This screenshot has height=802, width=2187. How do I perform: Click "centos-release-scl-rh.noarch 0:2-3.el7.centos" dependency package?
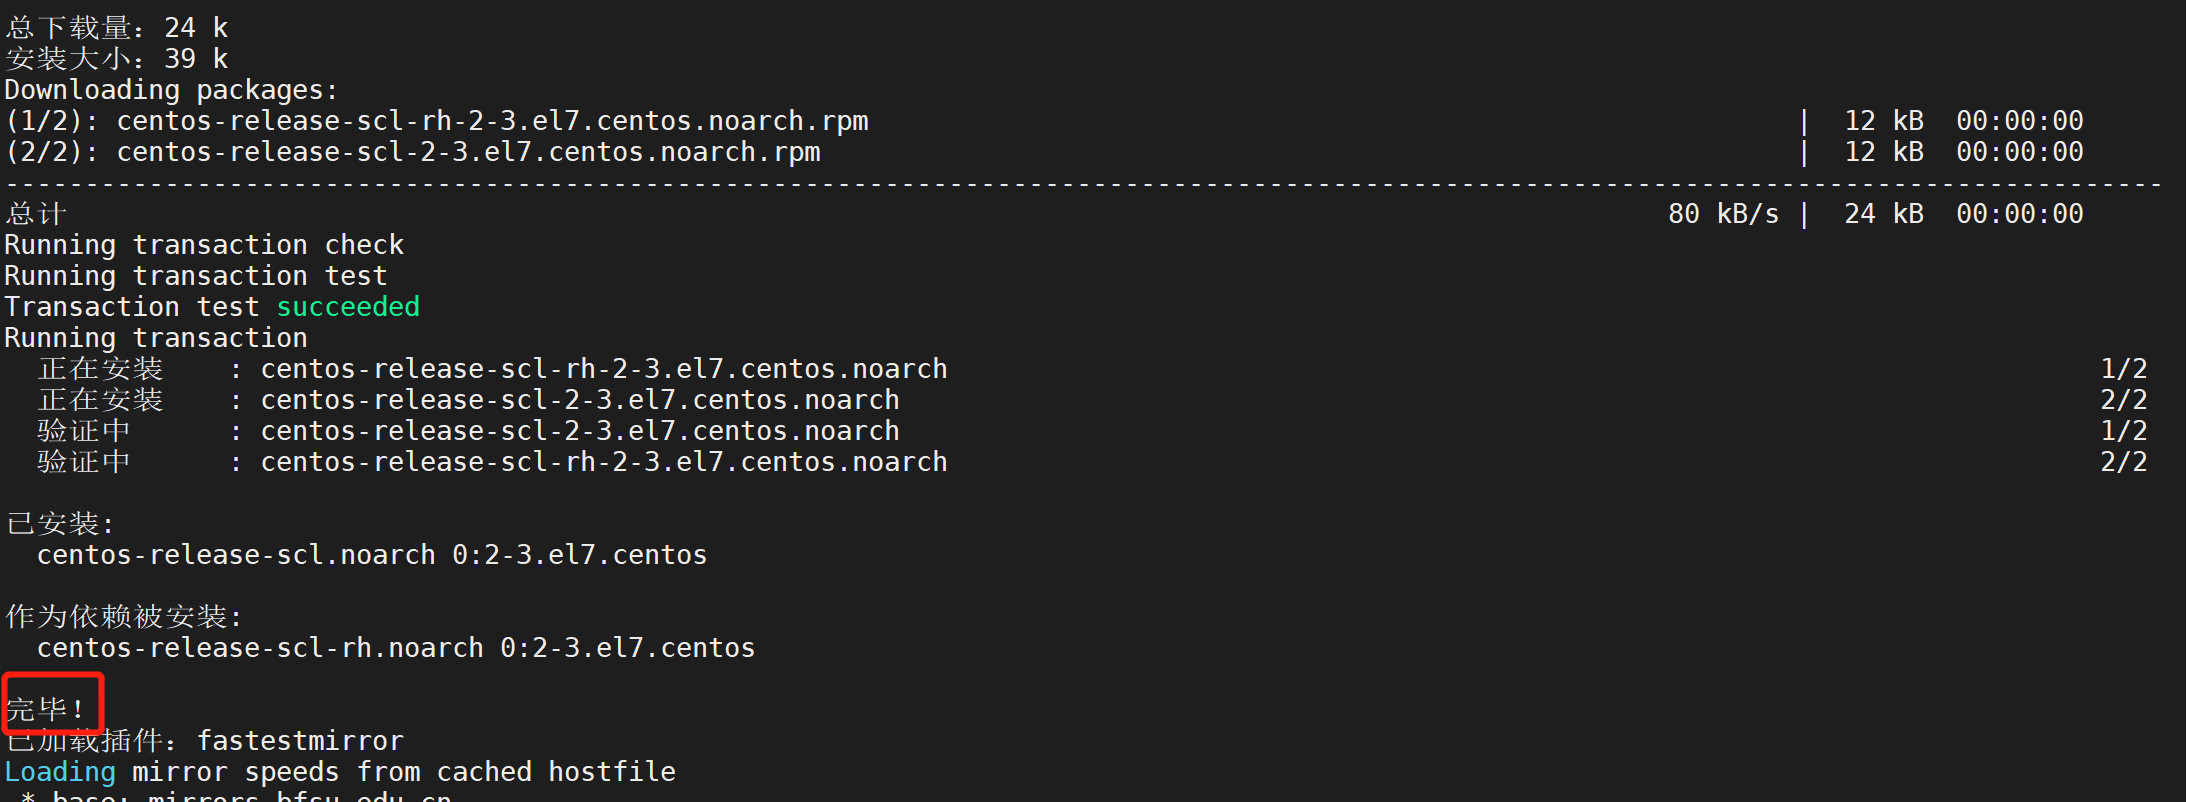396,648
